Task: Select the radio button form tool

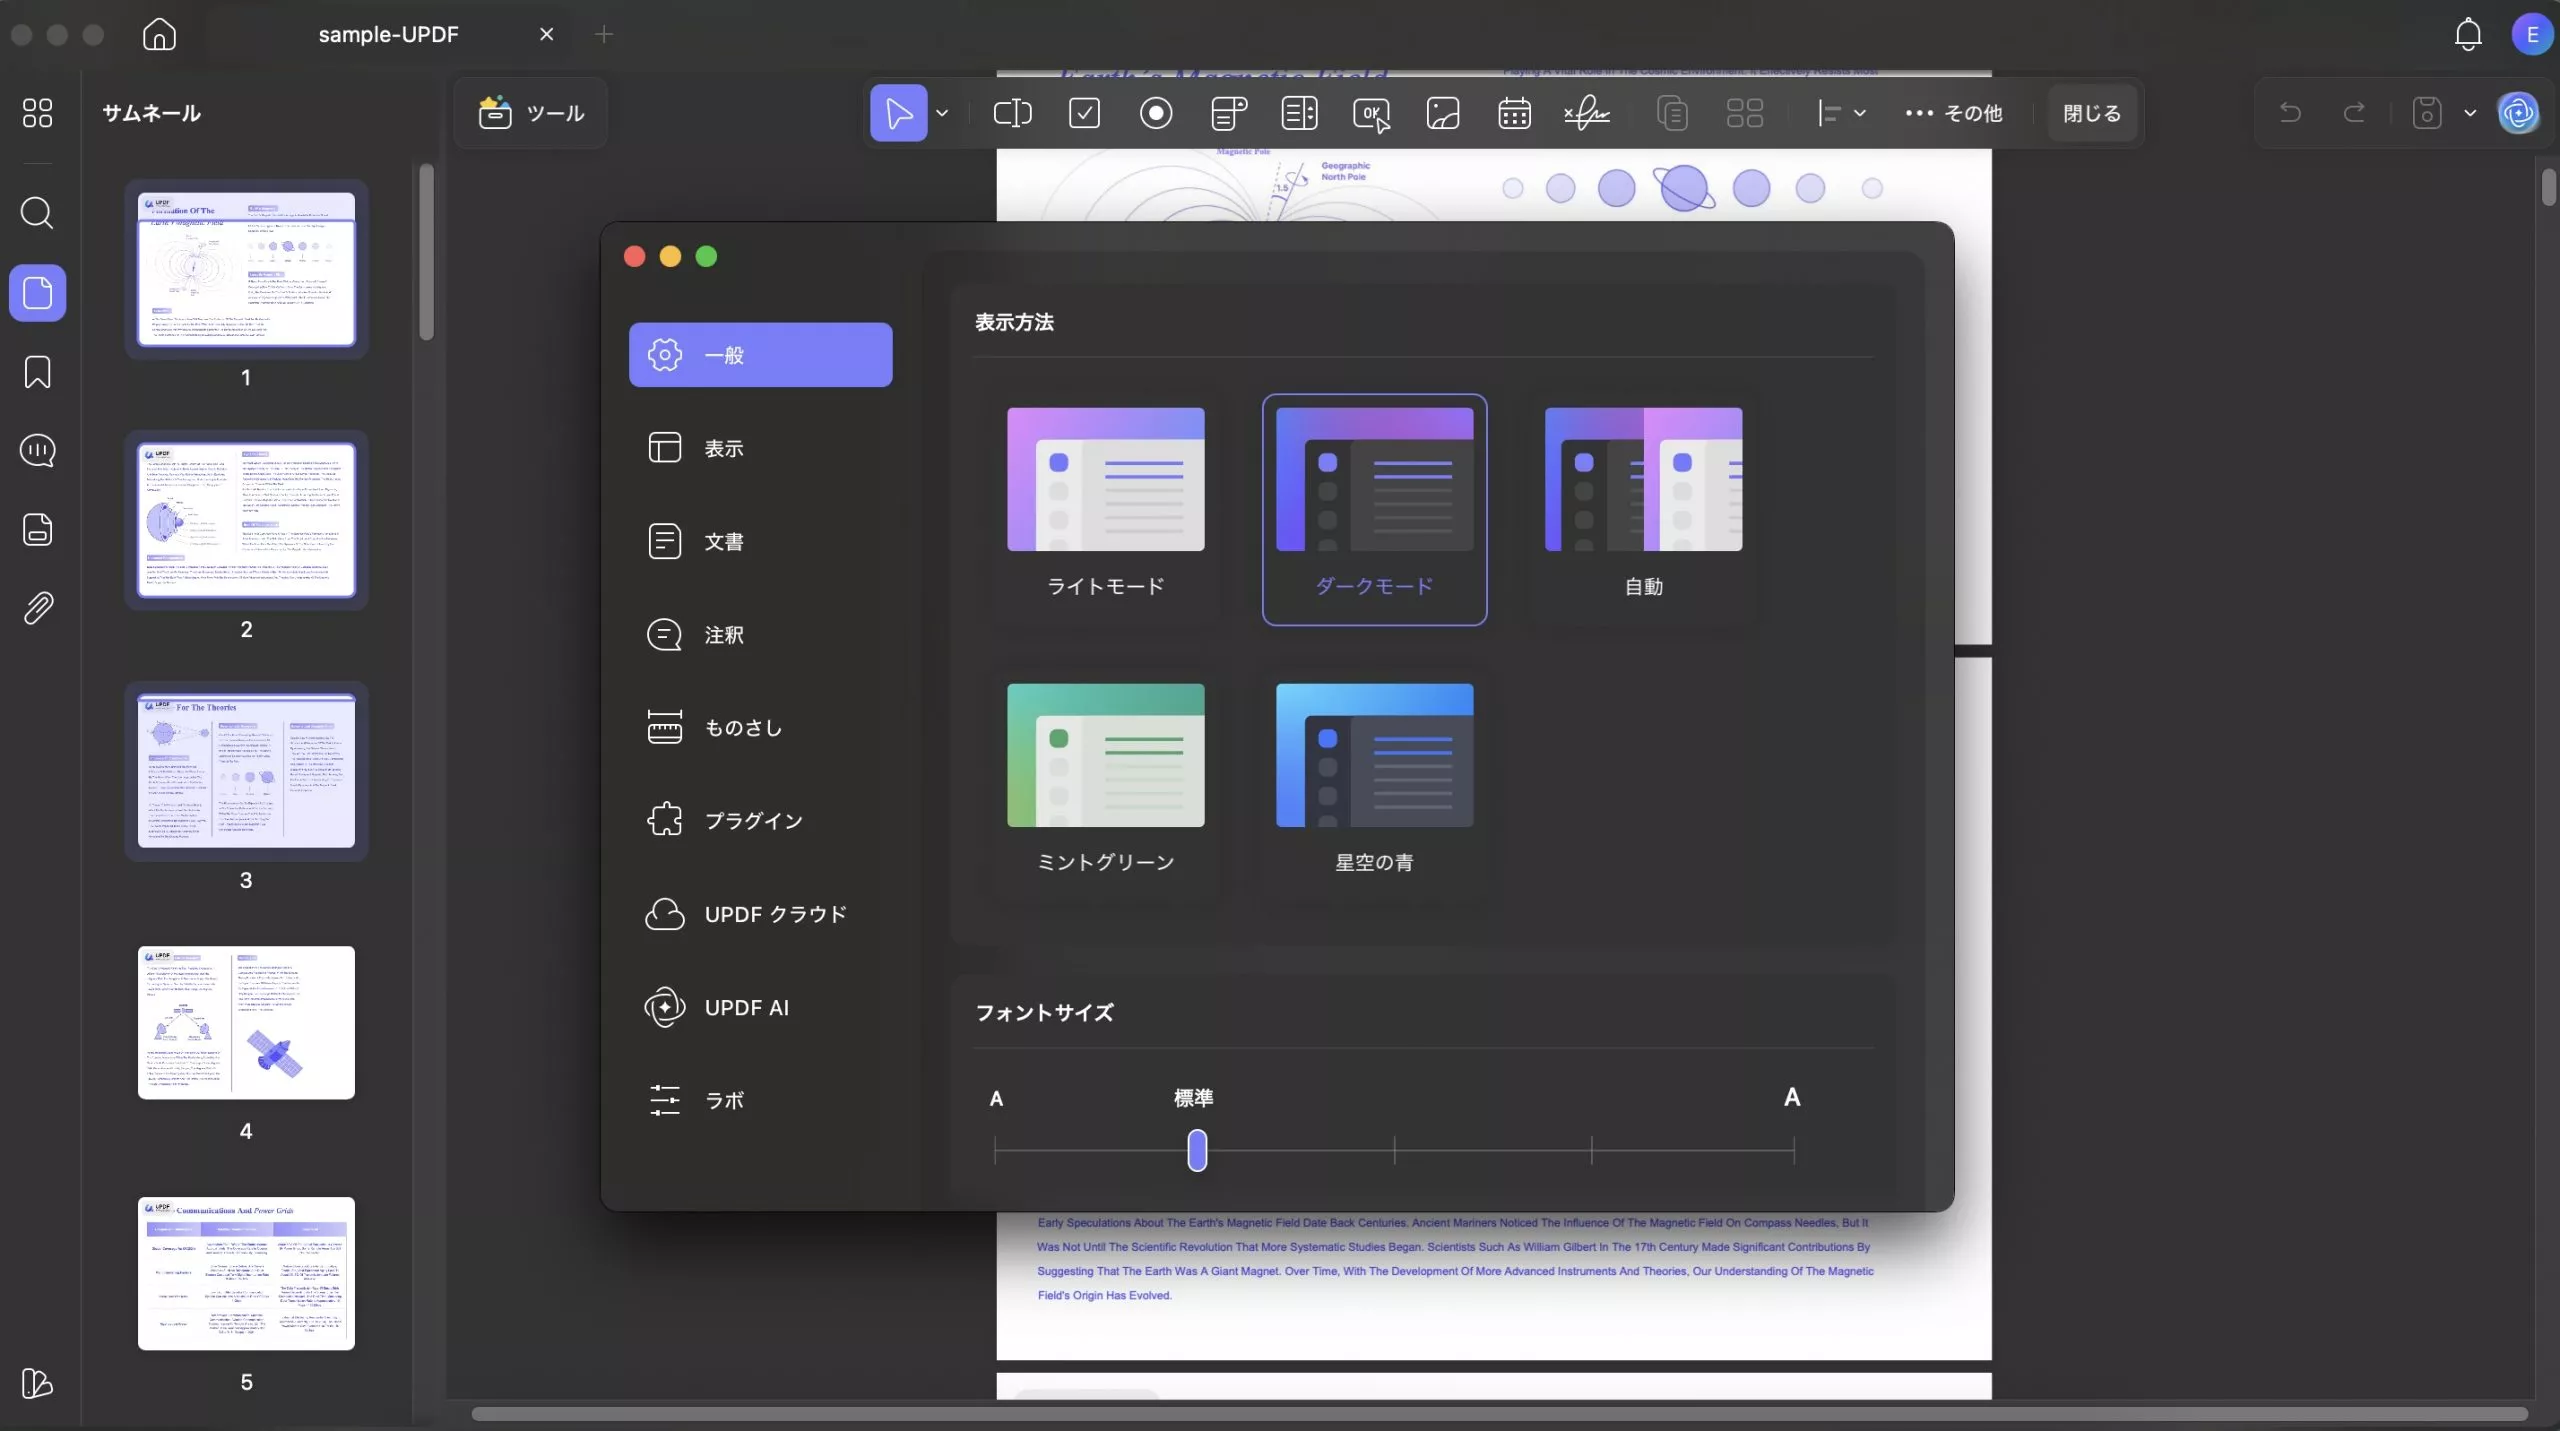Action: click(x=1156, y=113)
